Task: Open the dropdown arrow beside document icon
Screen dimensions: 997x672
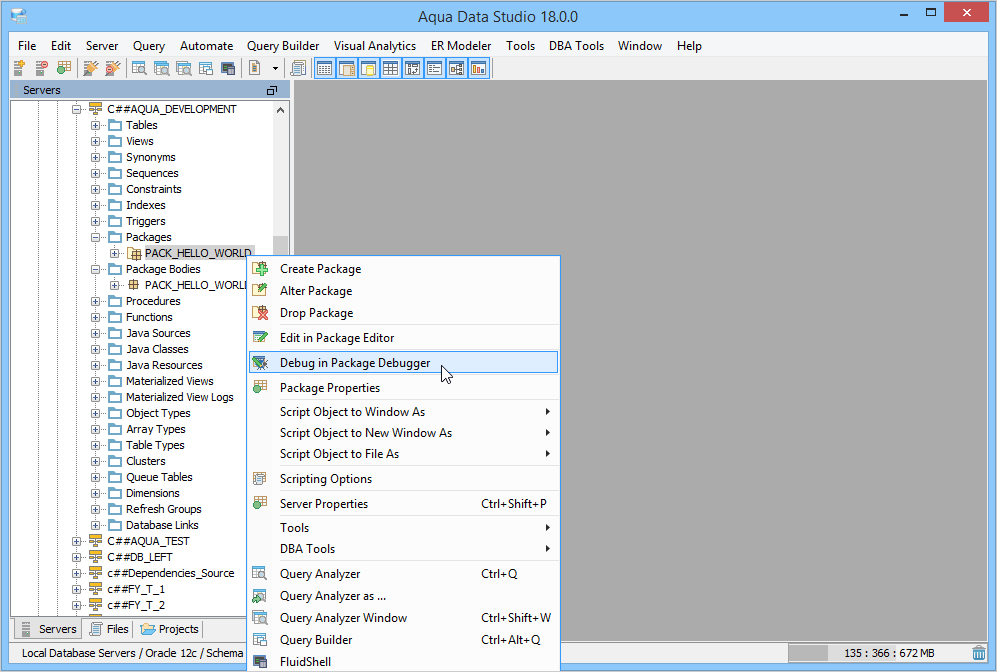Action: pos(275,68)
